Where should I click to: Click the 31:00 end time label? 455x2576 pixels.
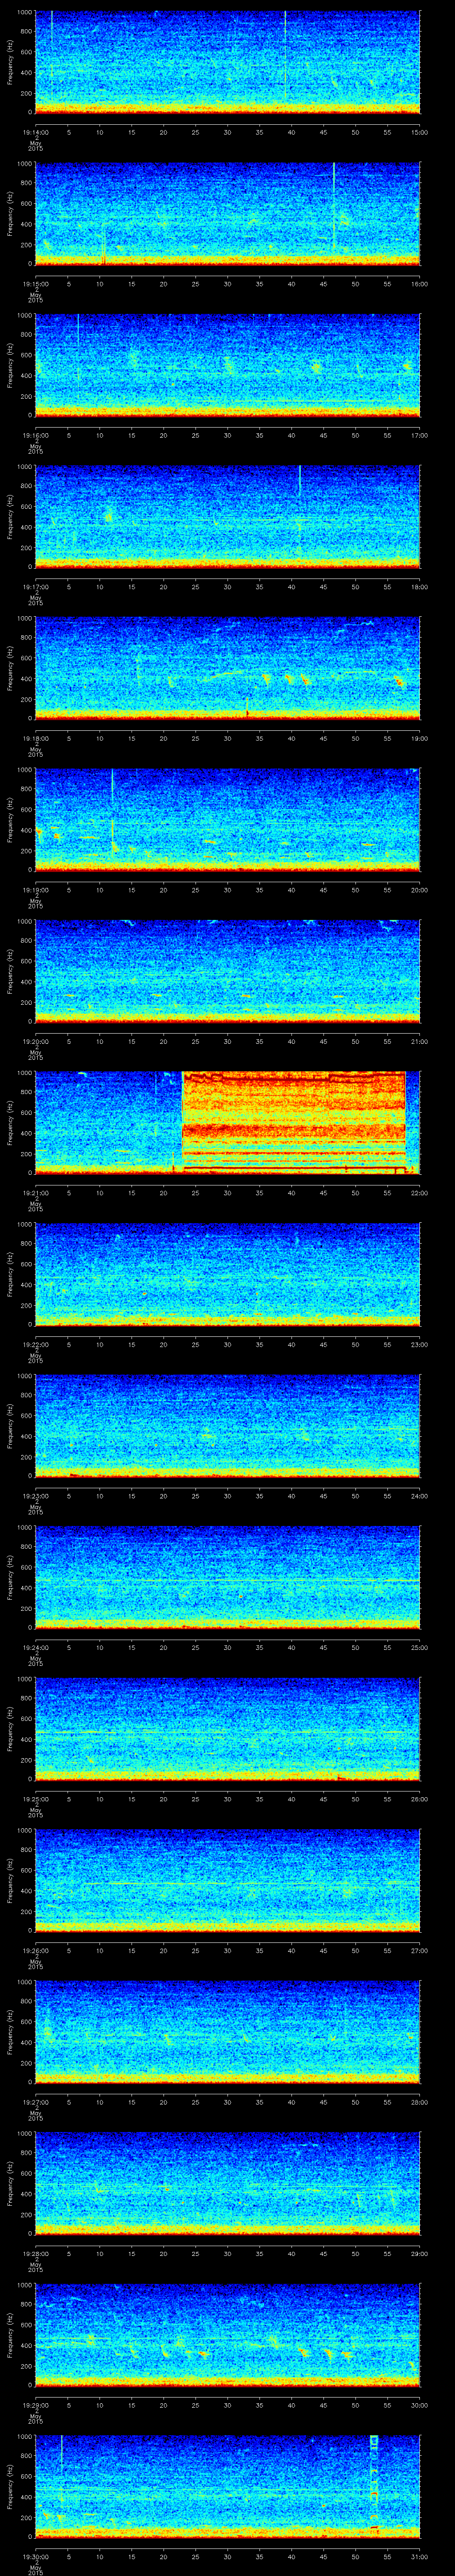(419, 2556)
